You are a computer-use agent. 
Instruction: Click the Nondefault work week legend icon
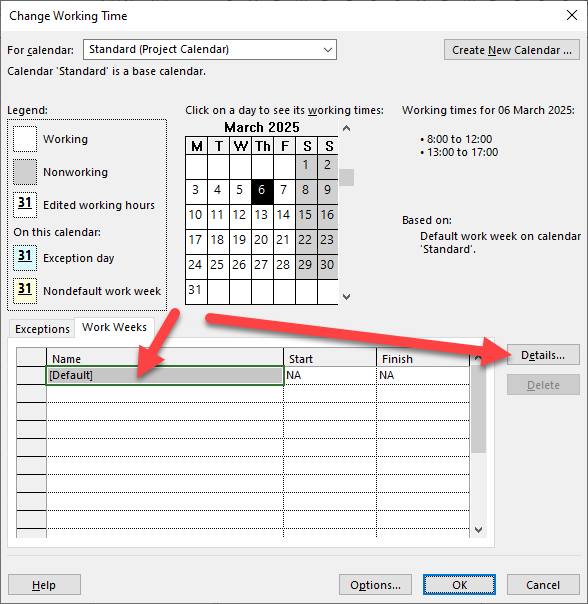tap(25, 291)
